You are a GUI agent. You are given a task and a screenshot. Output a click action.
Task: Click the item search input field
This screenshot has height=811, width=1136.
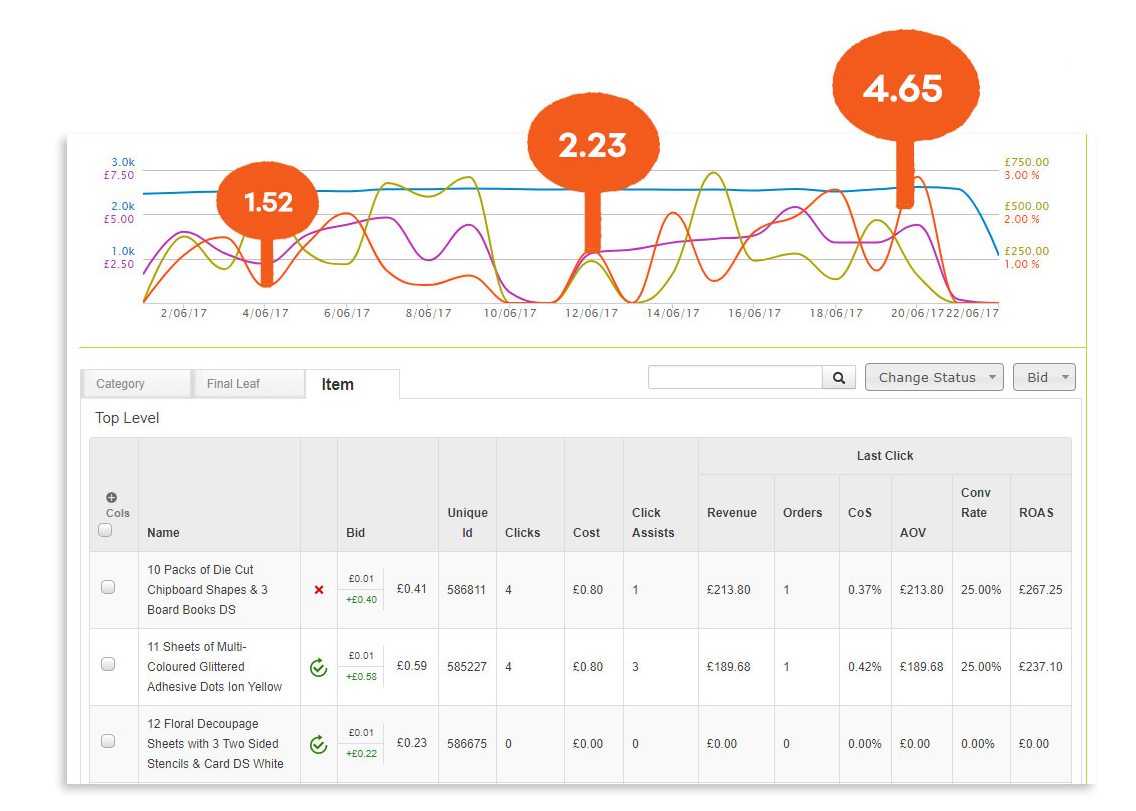pyautogui.click(x=735, y=377)
